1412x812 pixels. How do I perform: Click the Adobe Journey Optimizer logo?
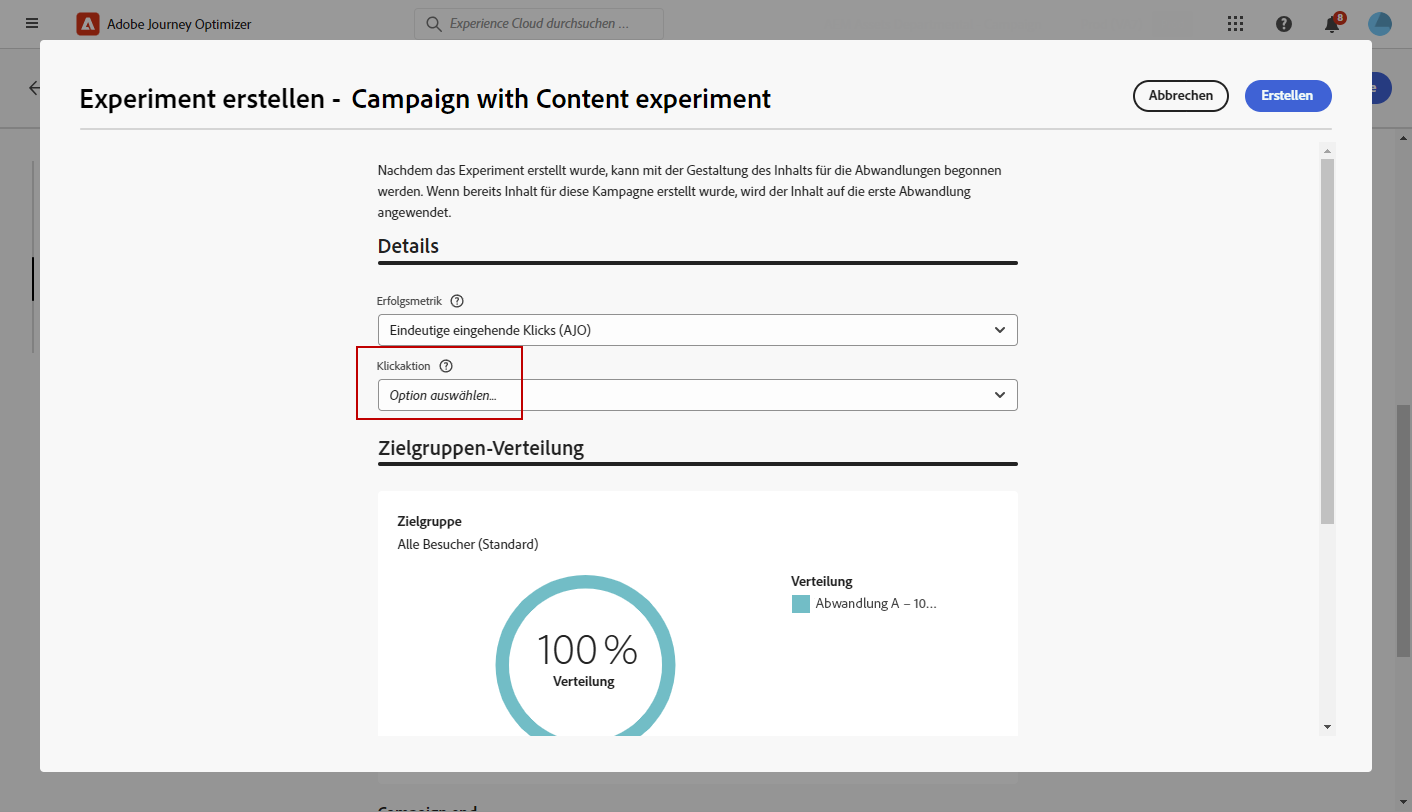[88, 24]
